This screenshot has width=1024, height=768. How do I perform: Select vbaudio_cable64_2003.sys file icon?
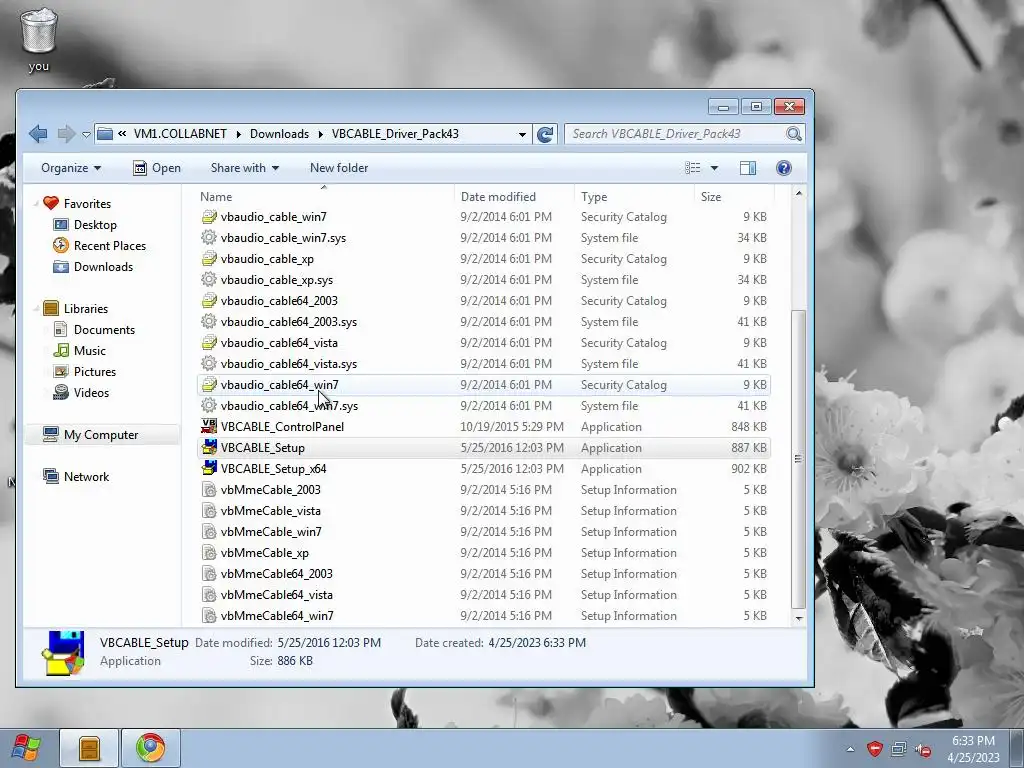click(209, 321)
